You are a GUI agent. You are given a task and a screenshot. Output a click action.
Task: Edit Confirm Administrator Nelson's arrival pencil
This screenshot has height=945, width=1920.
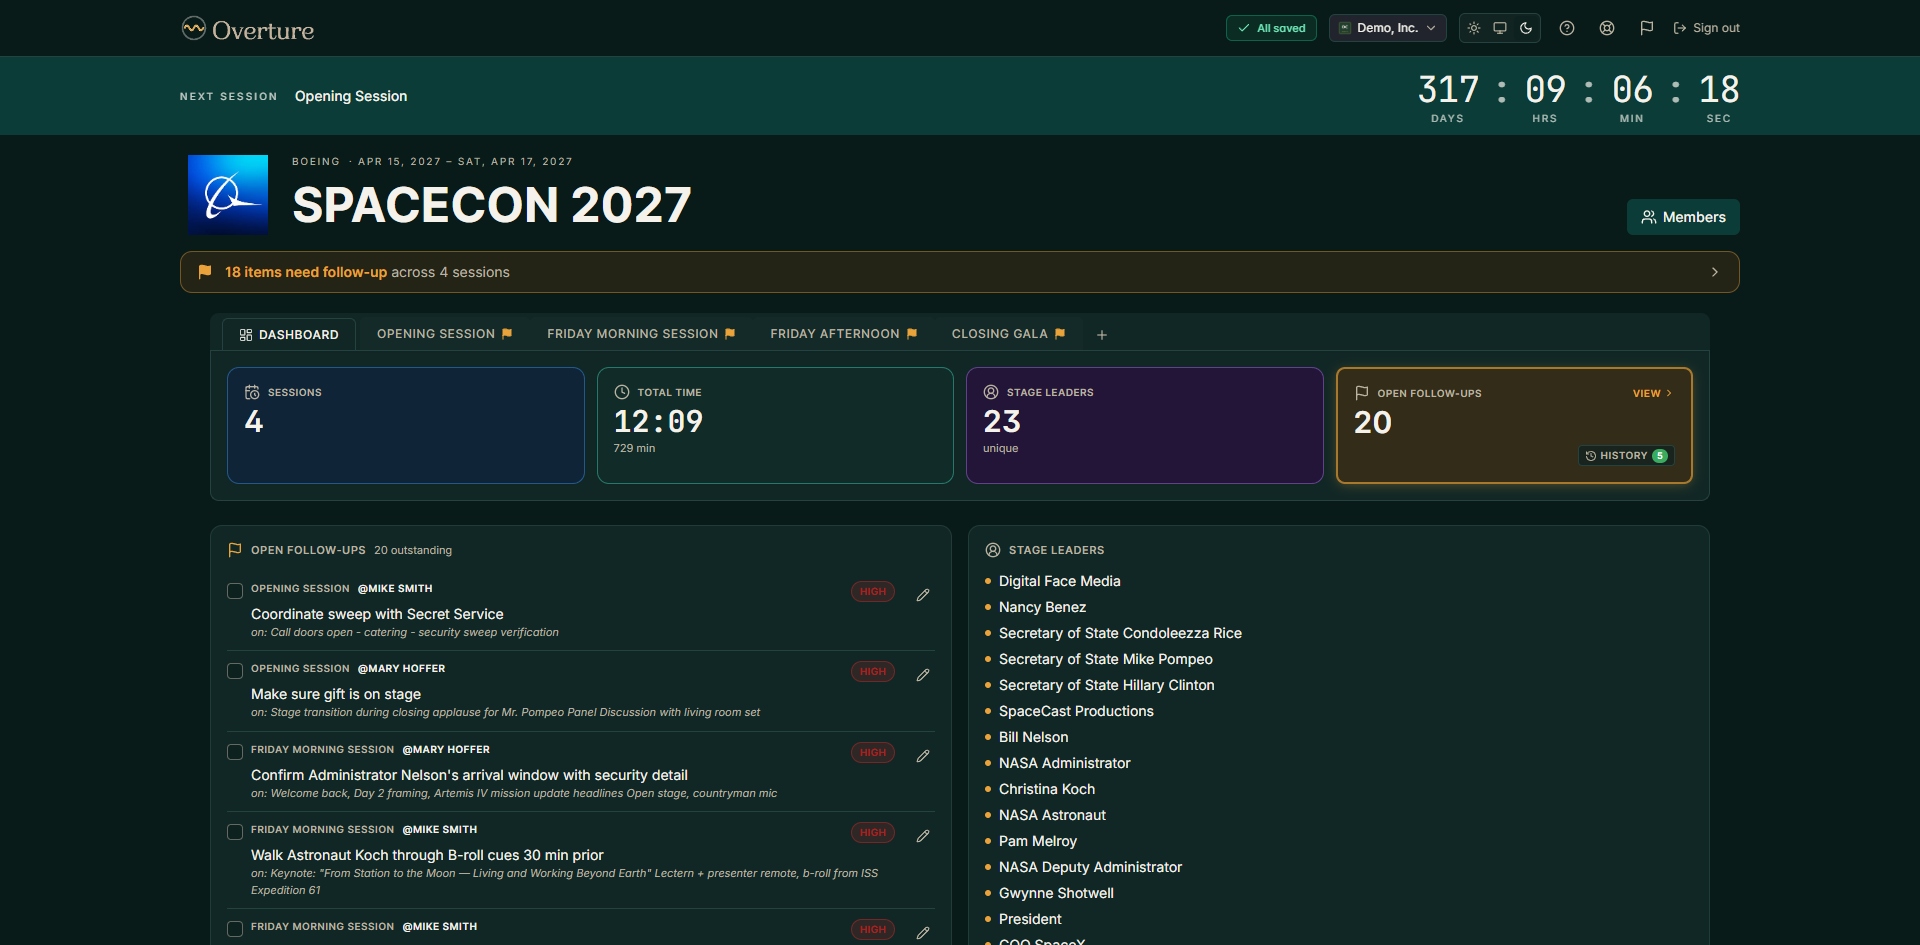coord(923,756)
